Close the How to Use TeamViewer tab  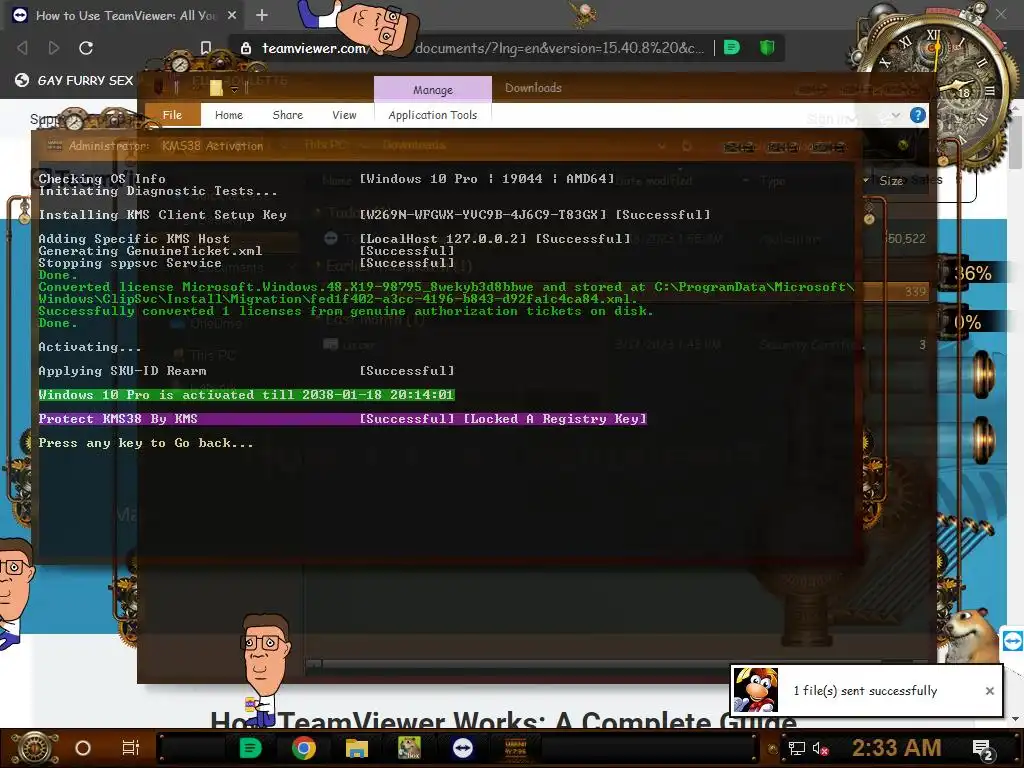pos(232,15)
